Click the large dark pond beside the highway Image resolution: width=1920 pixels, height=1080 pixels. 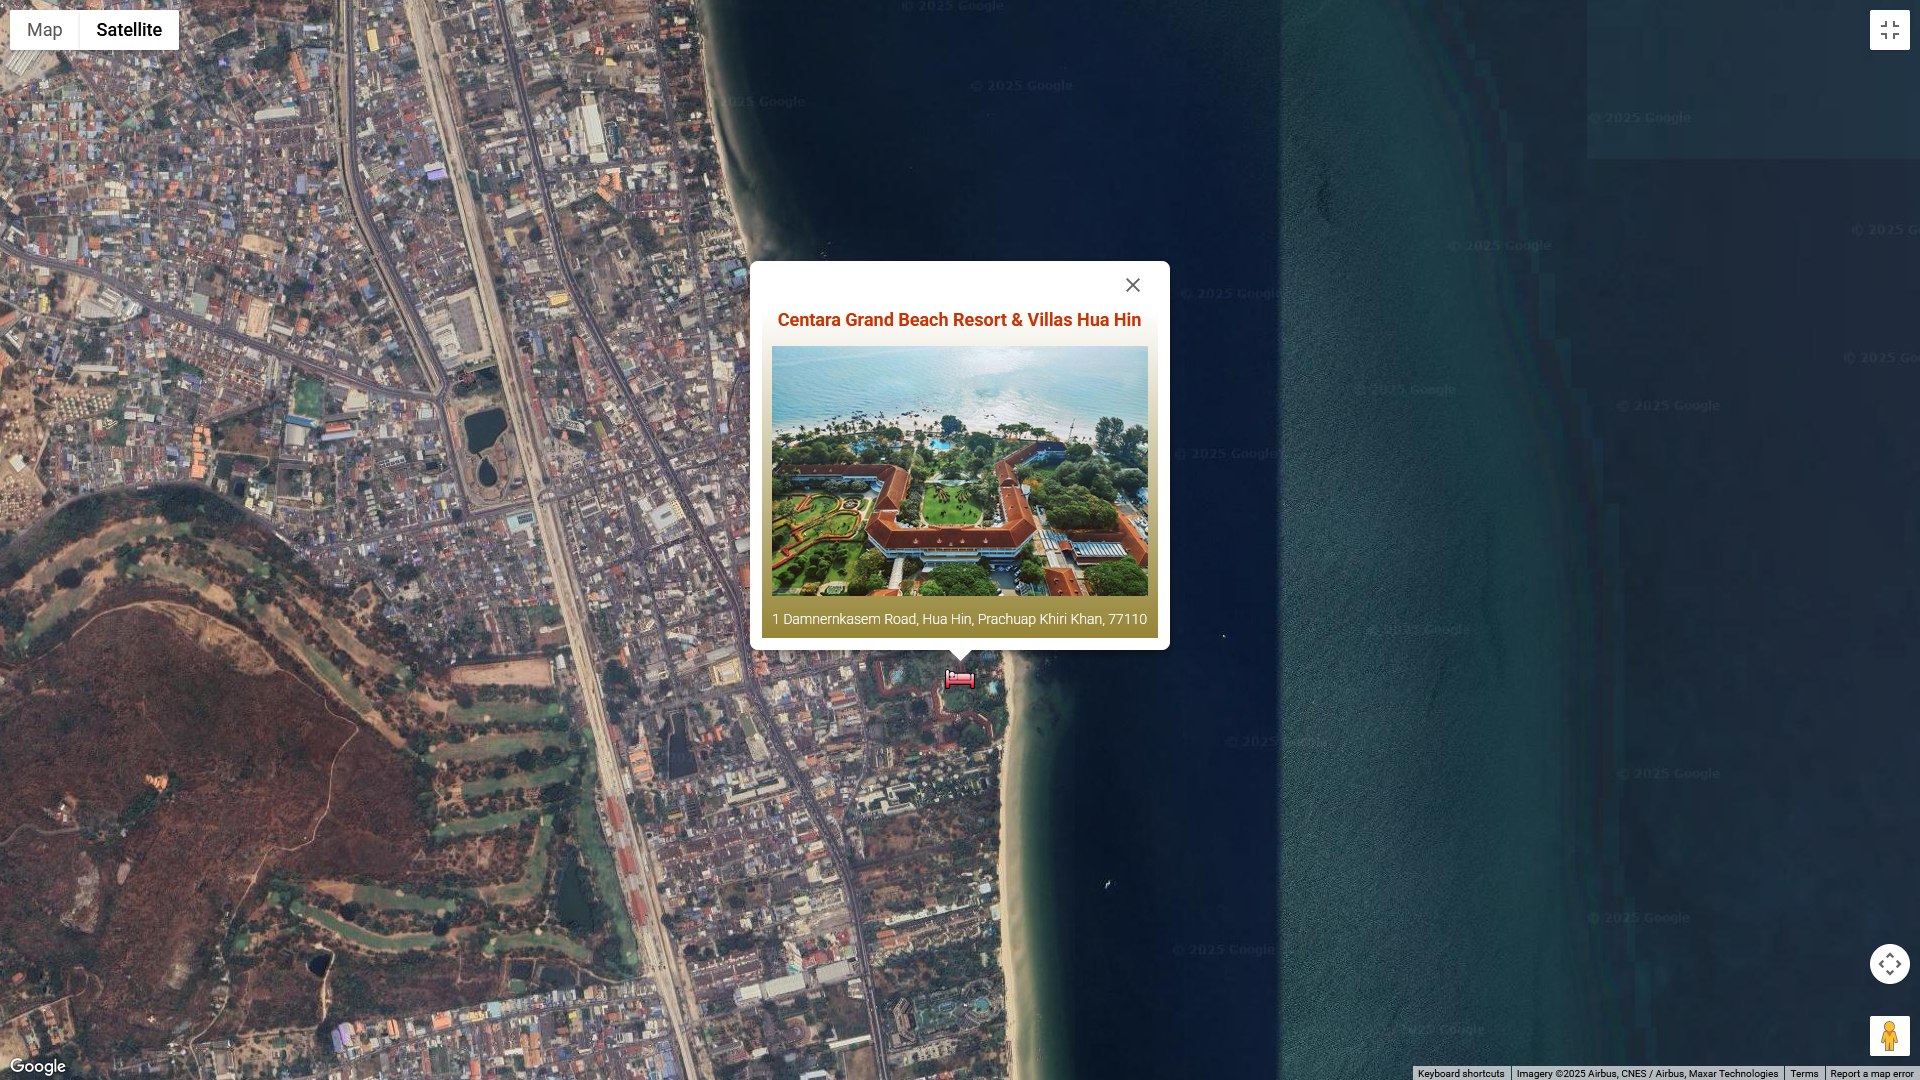tap(485, 430)
